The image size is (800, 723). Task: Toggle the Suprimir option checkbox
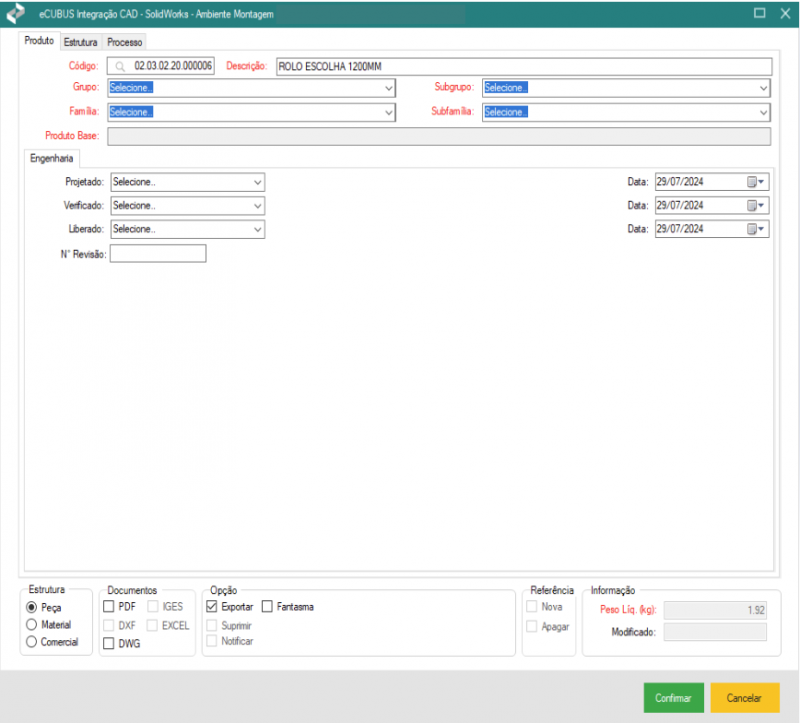tap(212, 625)
